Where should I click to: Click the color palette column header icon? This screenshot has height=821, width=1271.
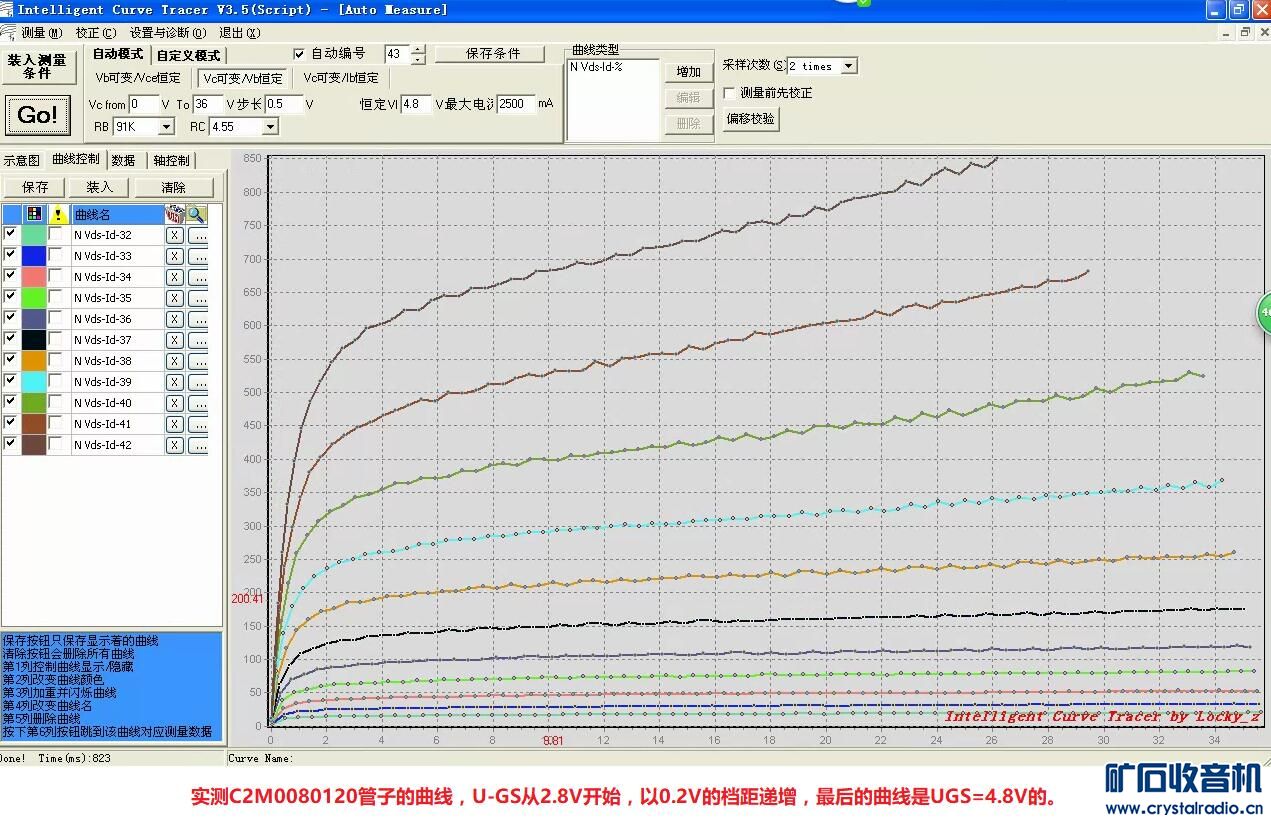click(x=34, y=214)
